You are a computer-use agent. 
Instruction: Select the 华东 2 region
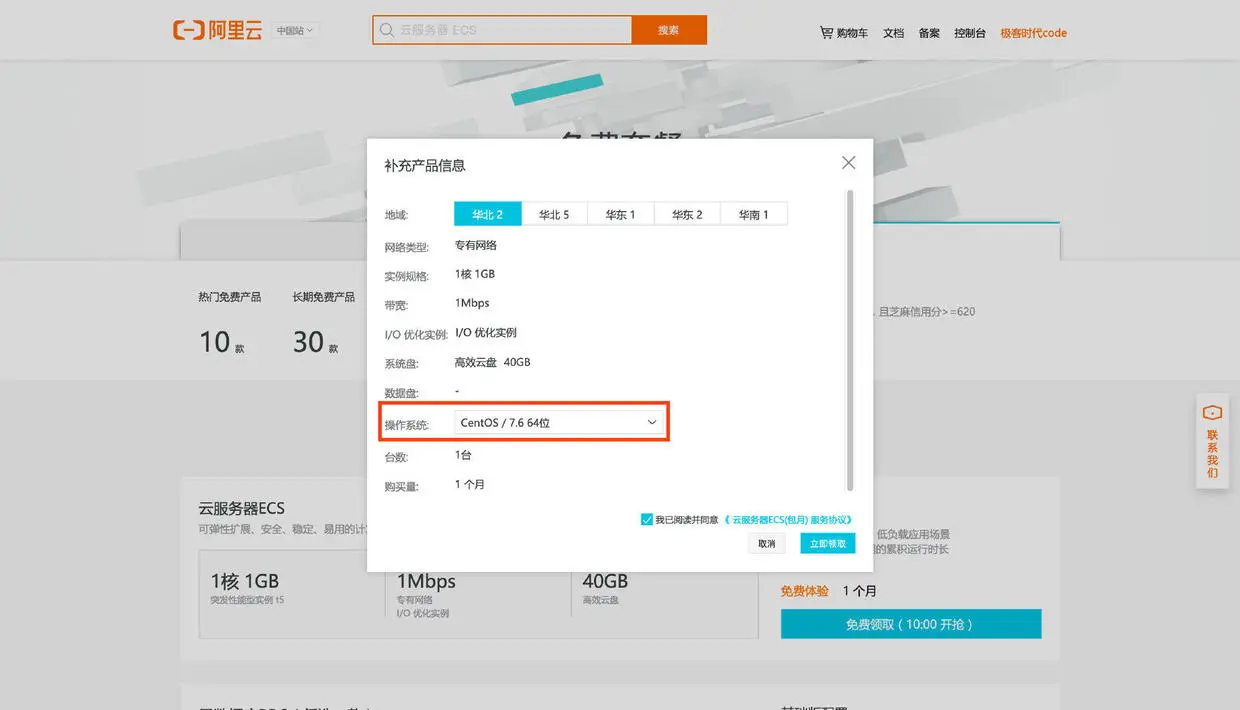tap(687, 214)
